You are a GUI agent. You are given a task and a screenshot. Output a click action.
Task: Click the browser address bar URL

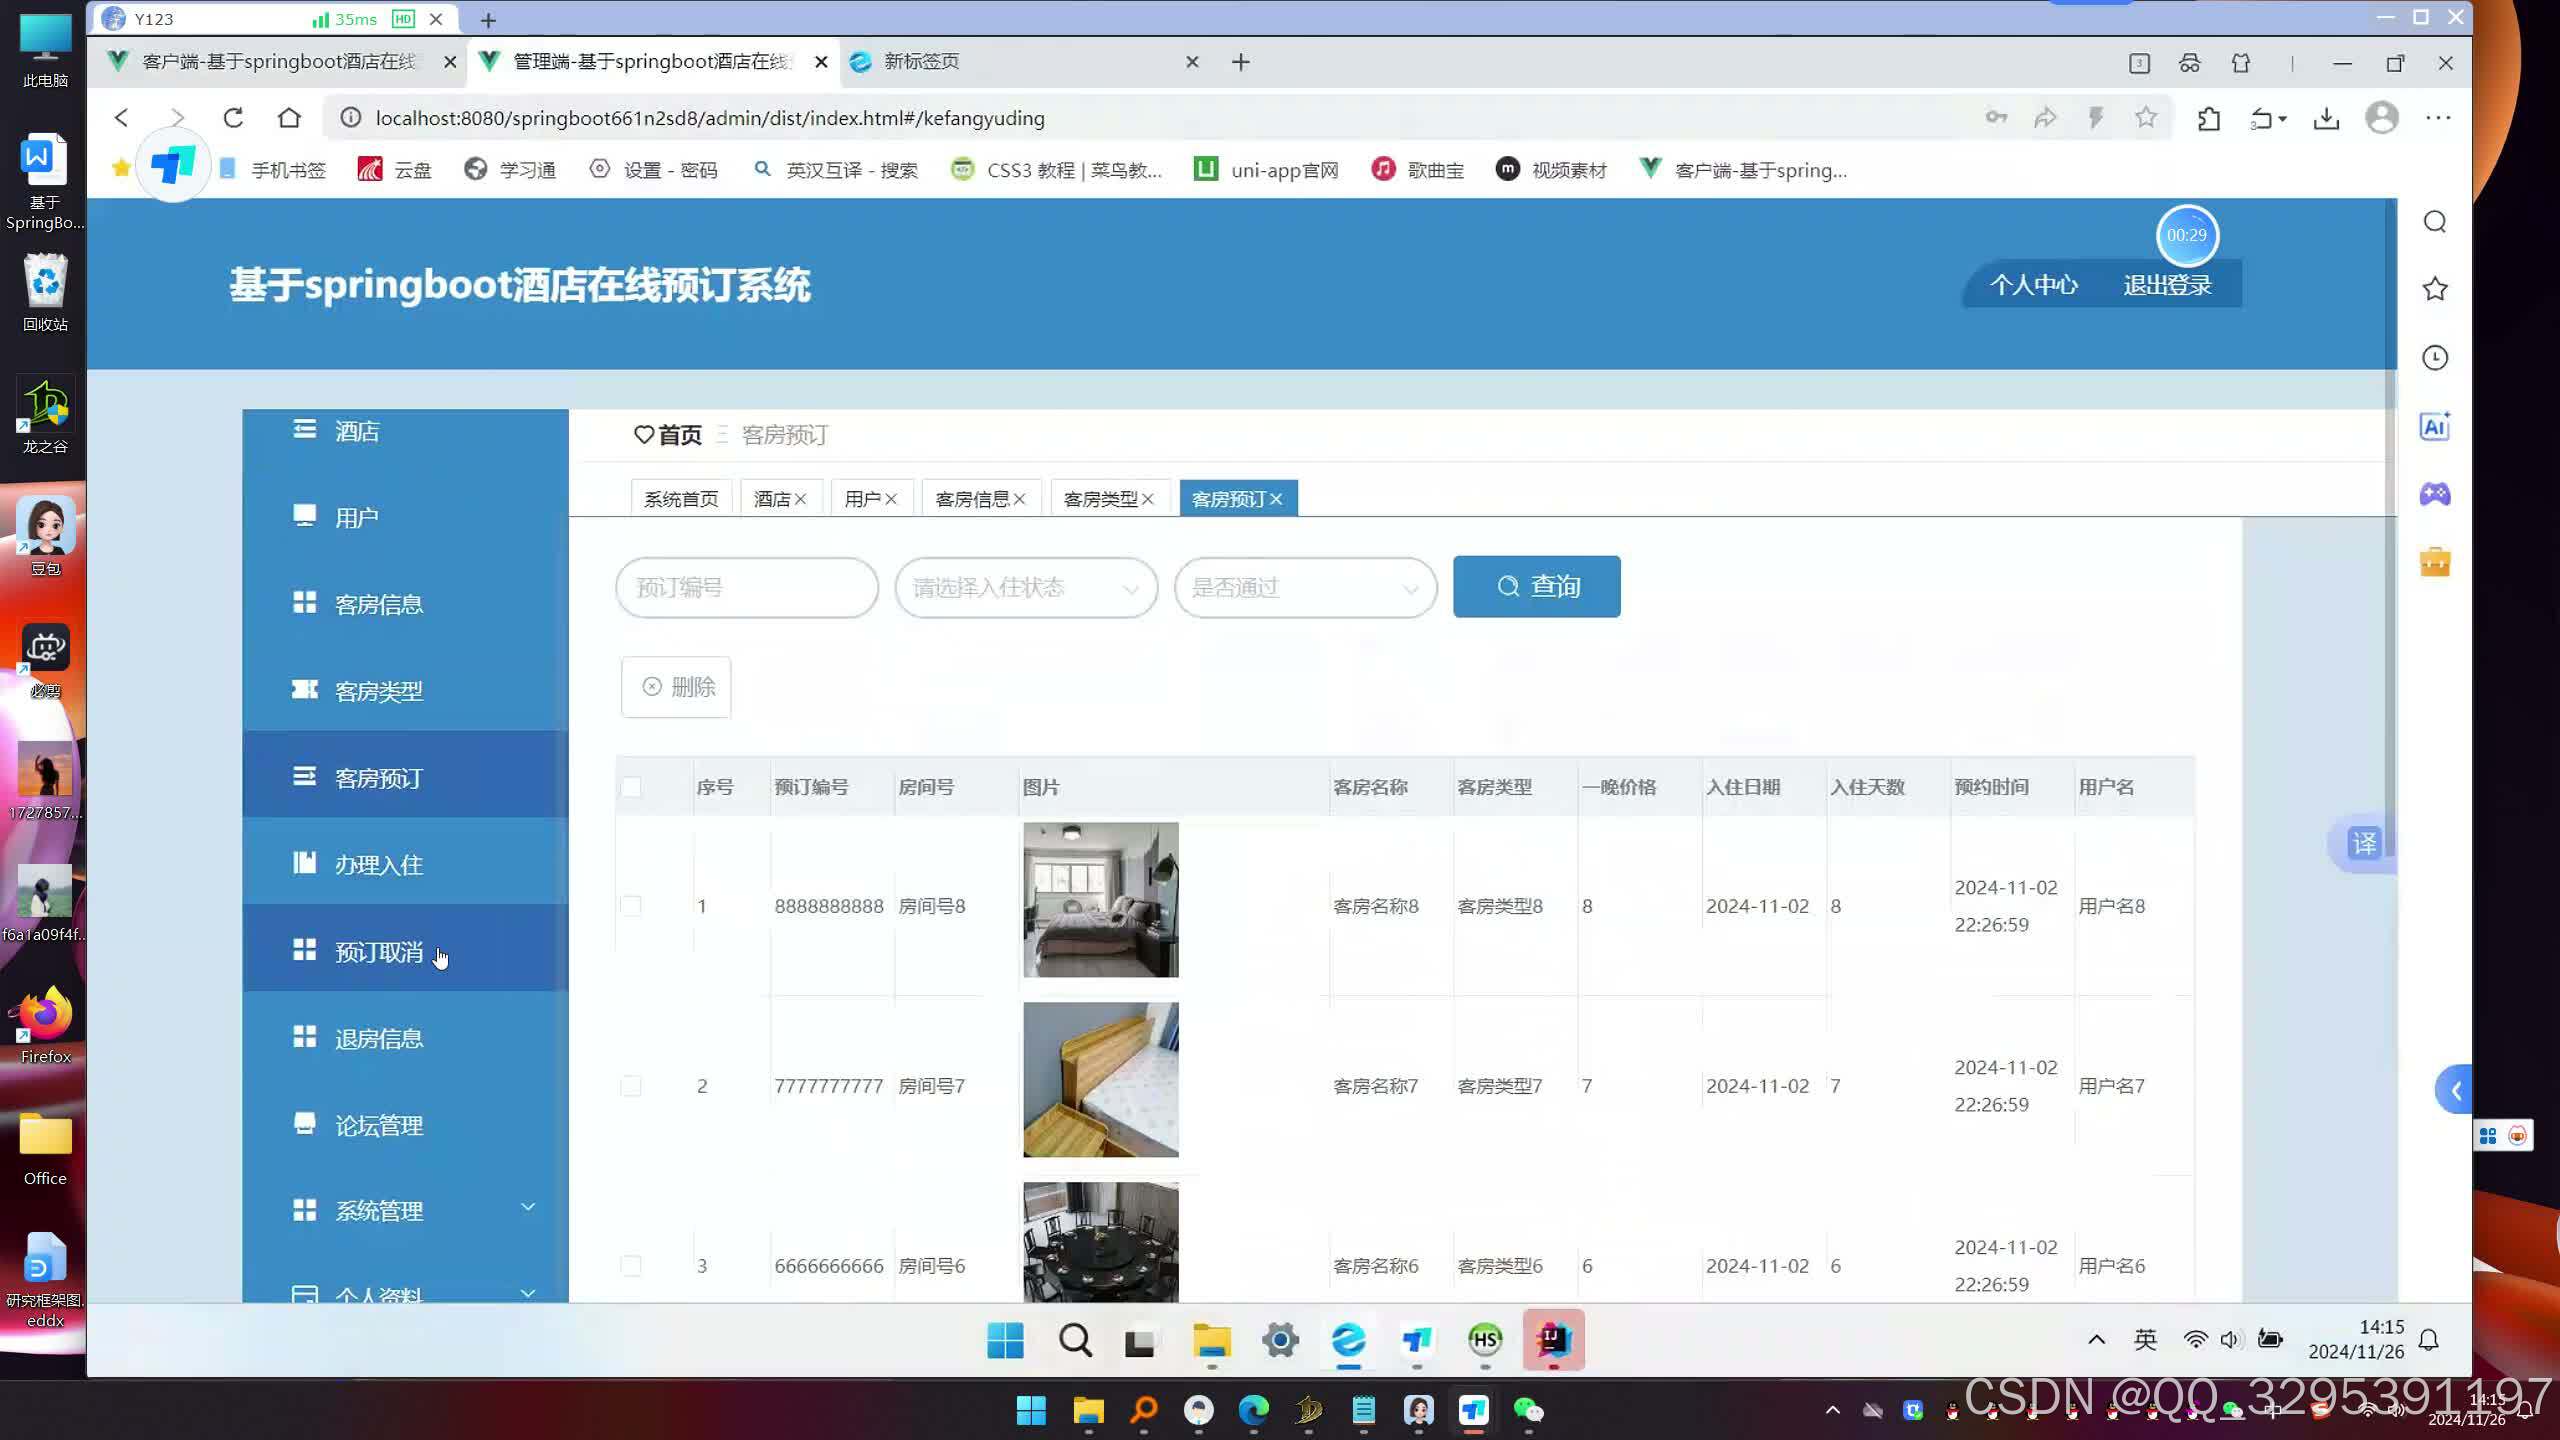710,118
